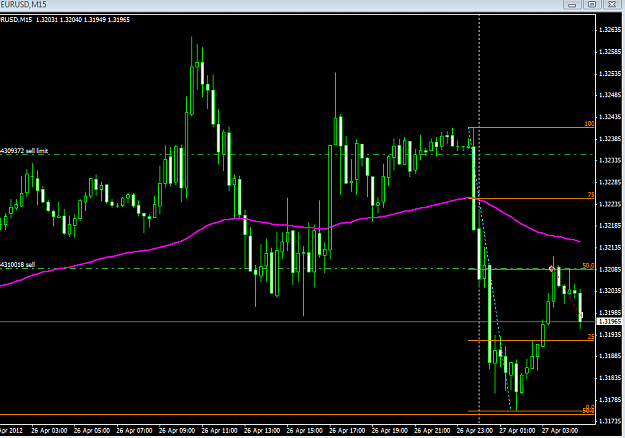Click price scale value 1.31835
Image resolution: width=625 pixels, height=438 pixels.
610,378
